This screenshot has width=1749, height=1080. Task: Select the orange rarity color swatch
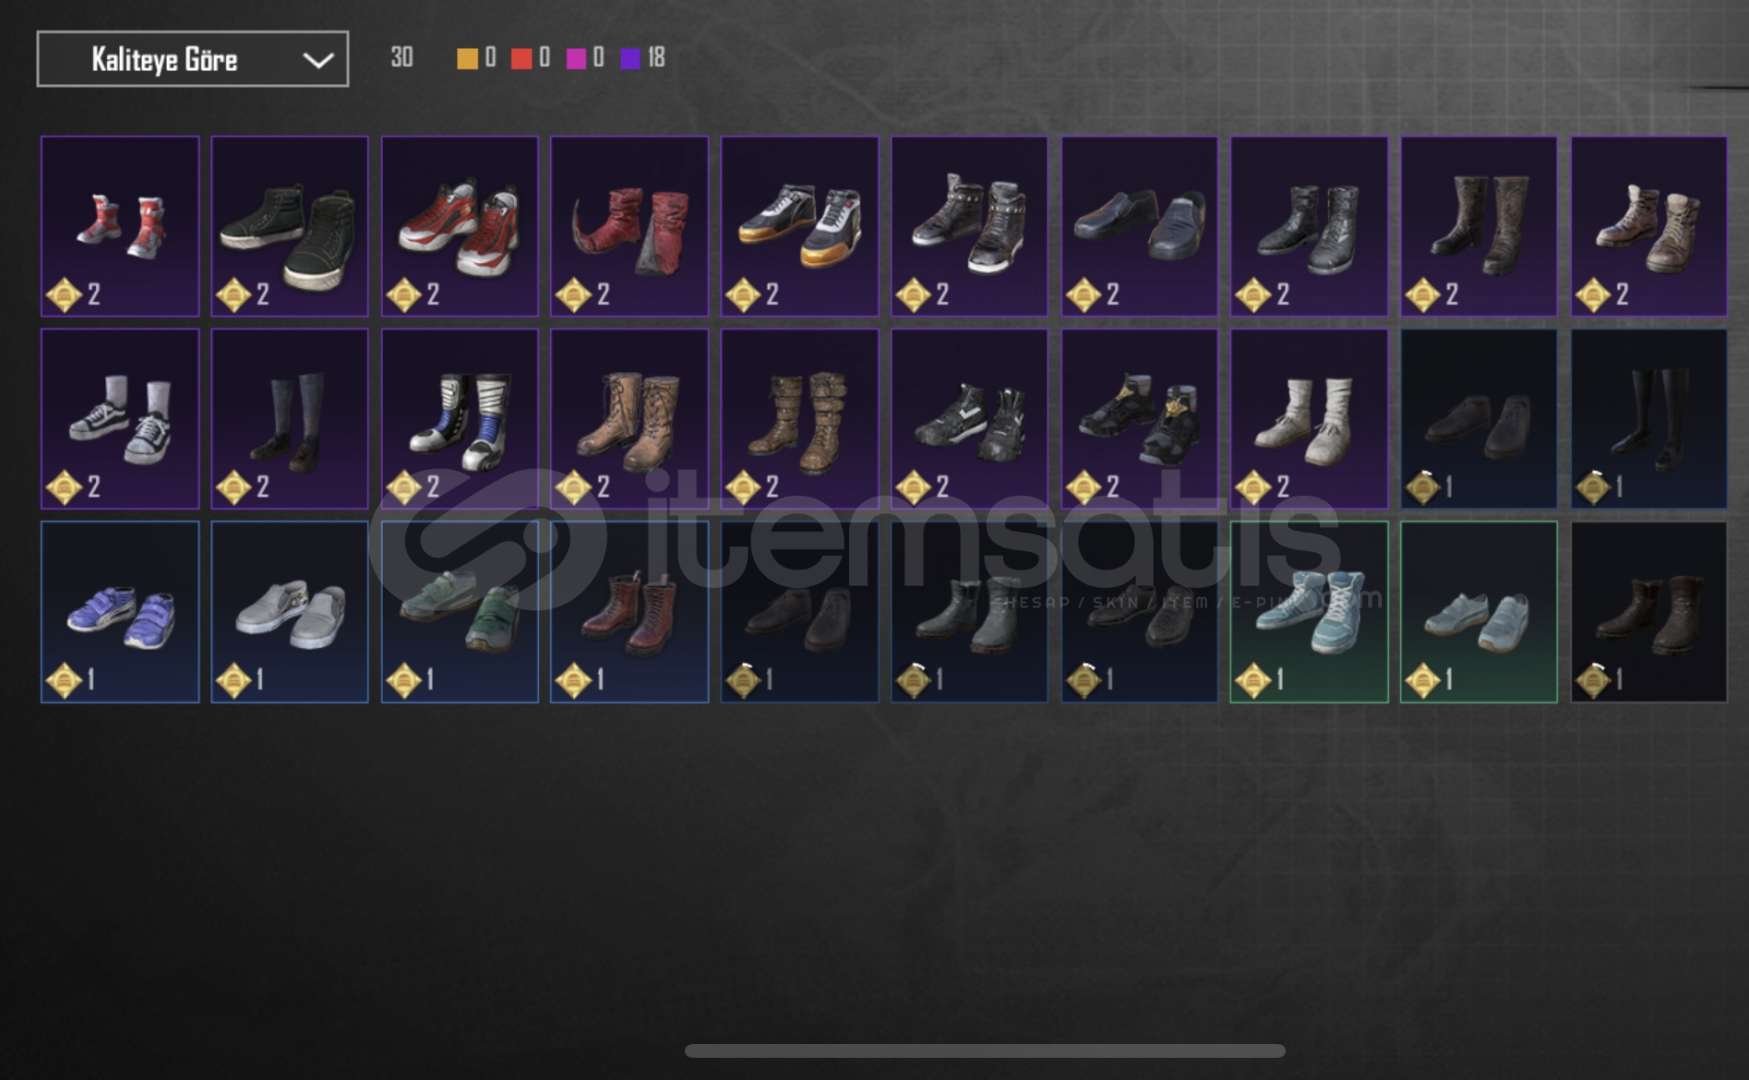click(x=467, y=58)
